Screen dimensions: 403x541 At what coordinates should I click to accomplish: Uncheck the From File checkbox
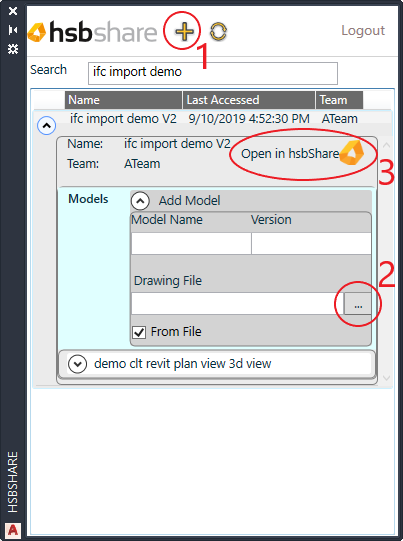(x=139, y=333)
